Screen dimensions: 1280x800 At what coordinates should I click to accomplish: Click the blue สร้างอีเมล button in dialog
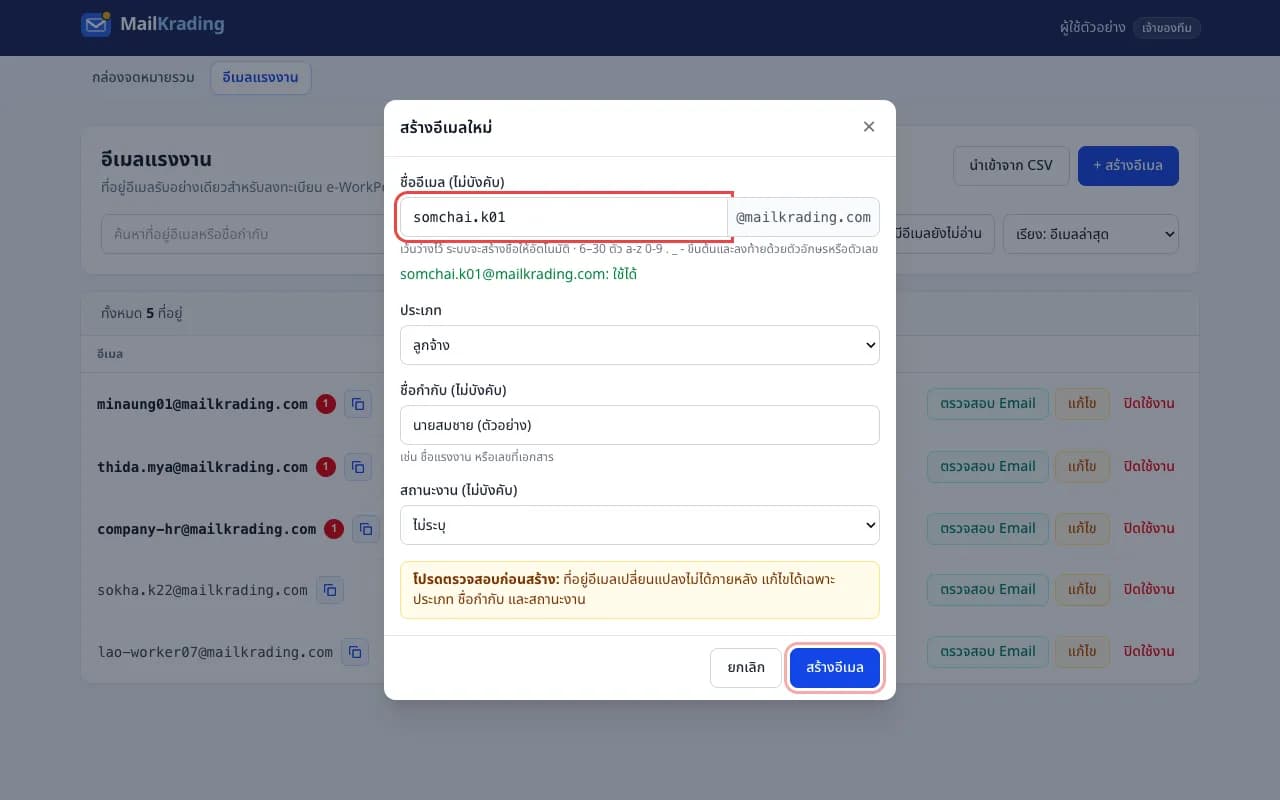point(835,668)
